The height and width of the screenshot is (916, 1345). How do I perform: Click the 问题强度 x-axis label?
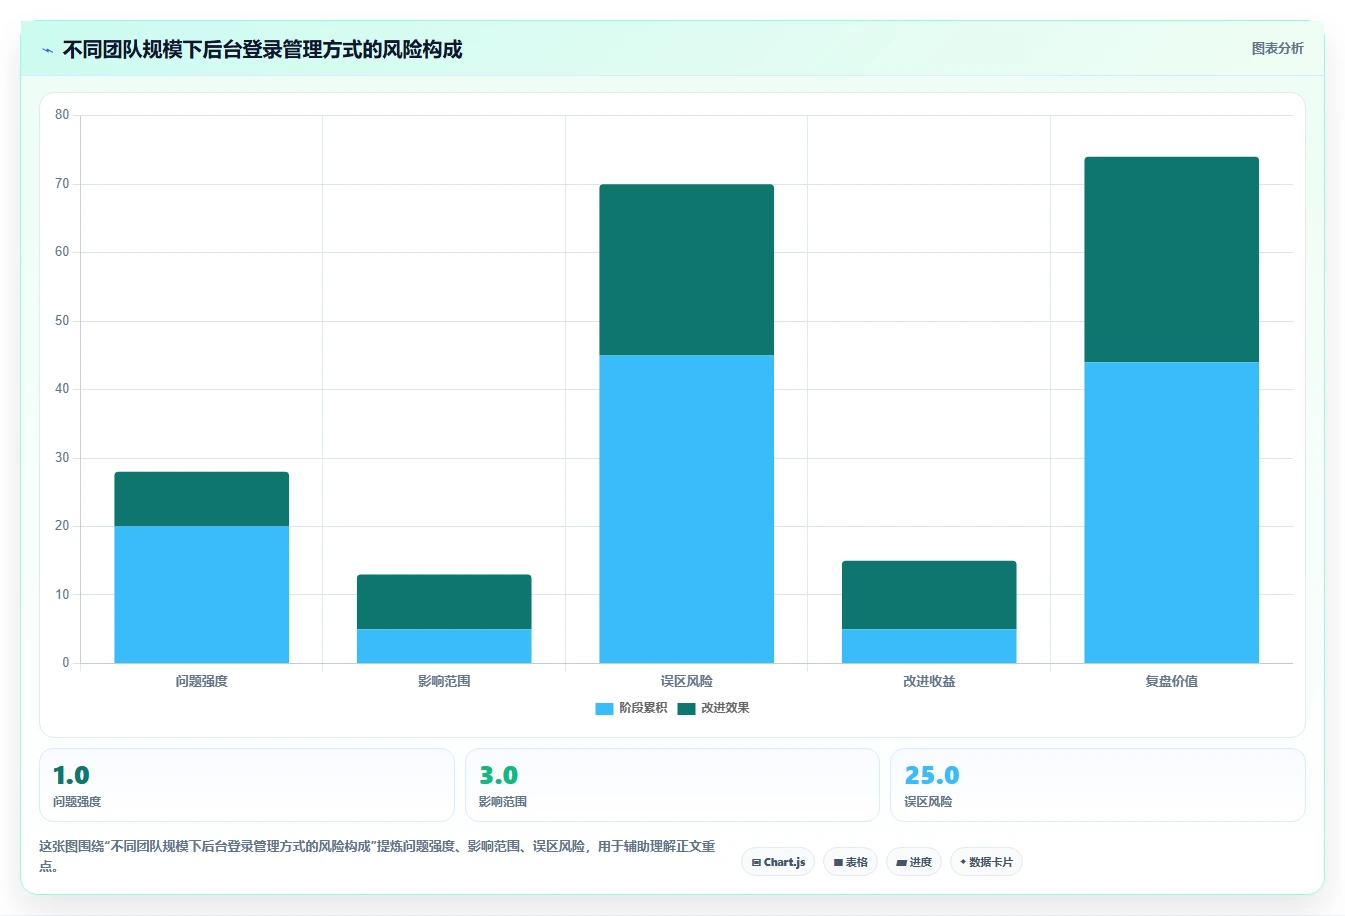pyautogui.click(x=202, y=681)
